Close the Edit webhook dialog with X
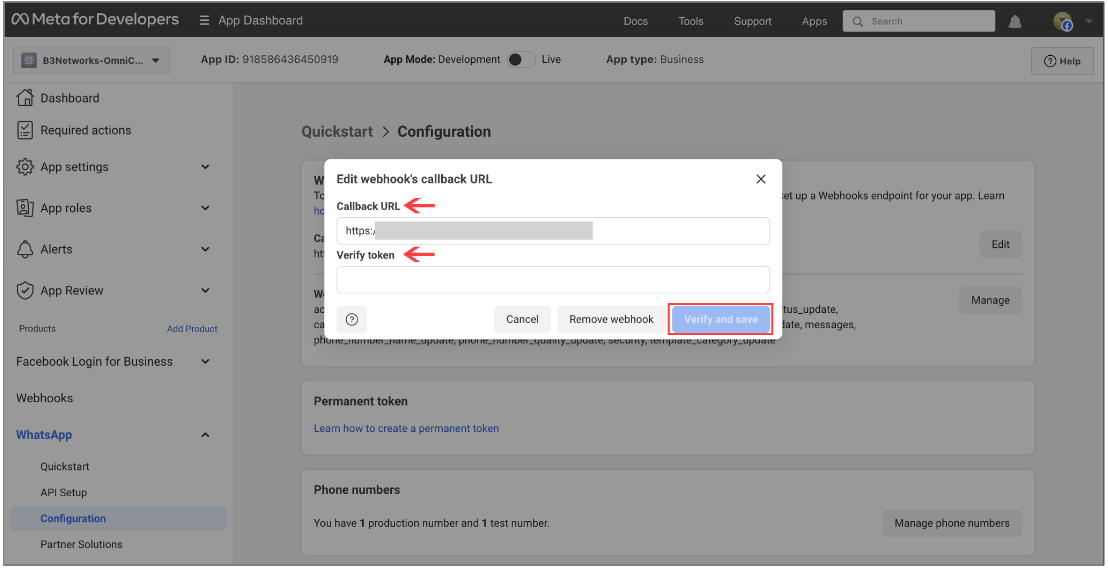Image resolution: width=1108 pixels, height=568 pixels. coord(761,179)
